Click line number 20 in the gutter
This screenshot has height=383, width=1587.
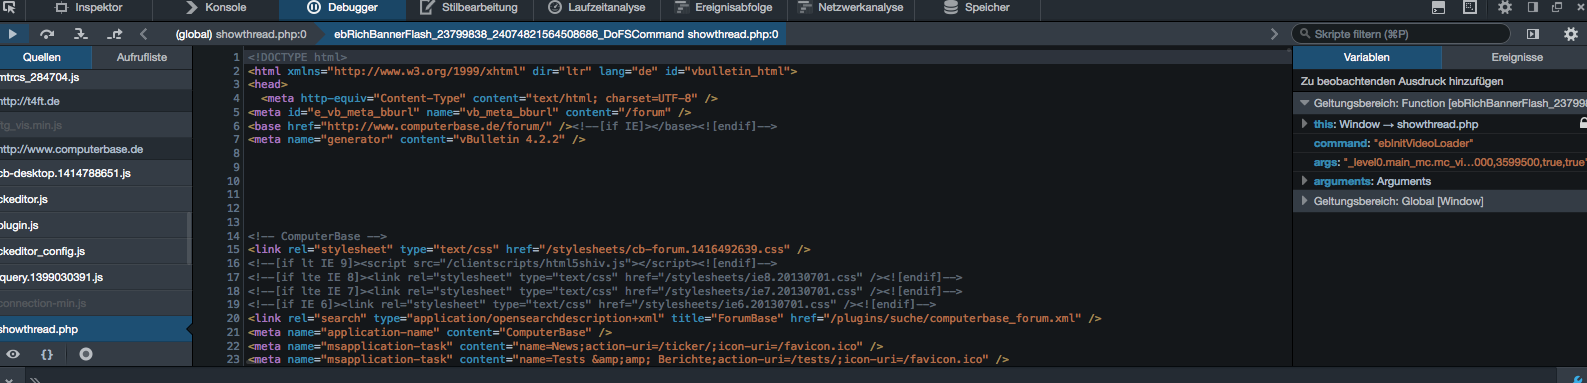[x=233, y=318]
